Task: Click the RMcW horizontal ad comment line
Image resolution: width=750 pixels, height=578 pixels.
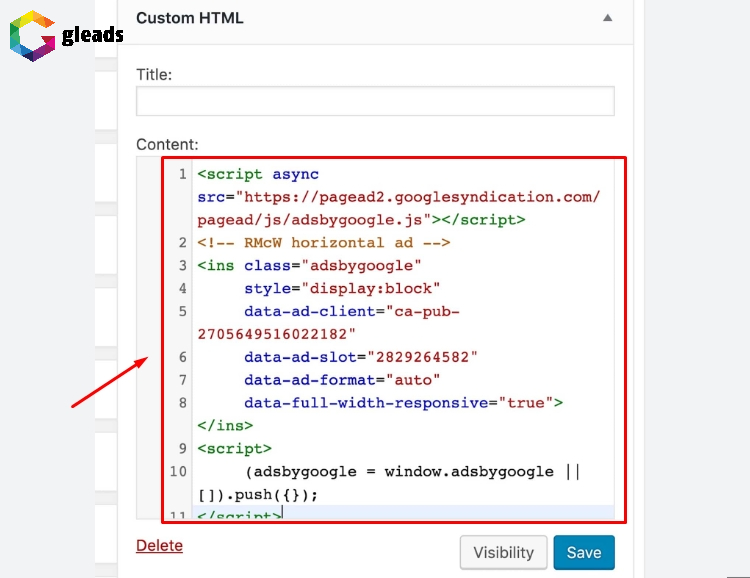Action: (x=323, y=243)
